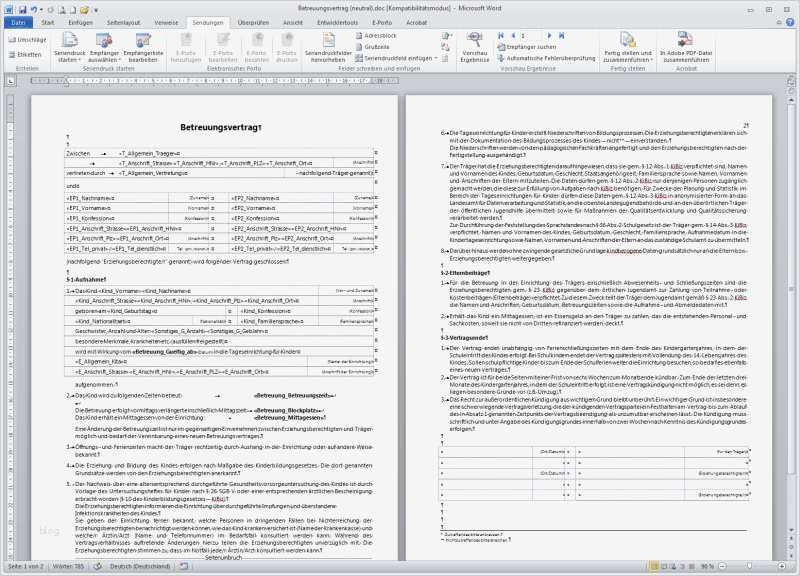Screen dimensions: 800x576
Task: Click the Wörter 785 word count
Action: [x=68, y=566]
